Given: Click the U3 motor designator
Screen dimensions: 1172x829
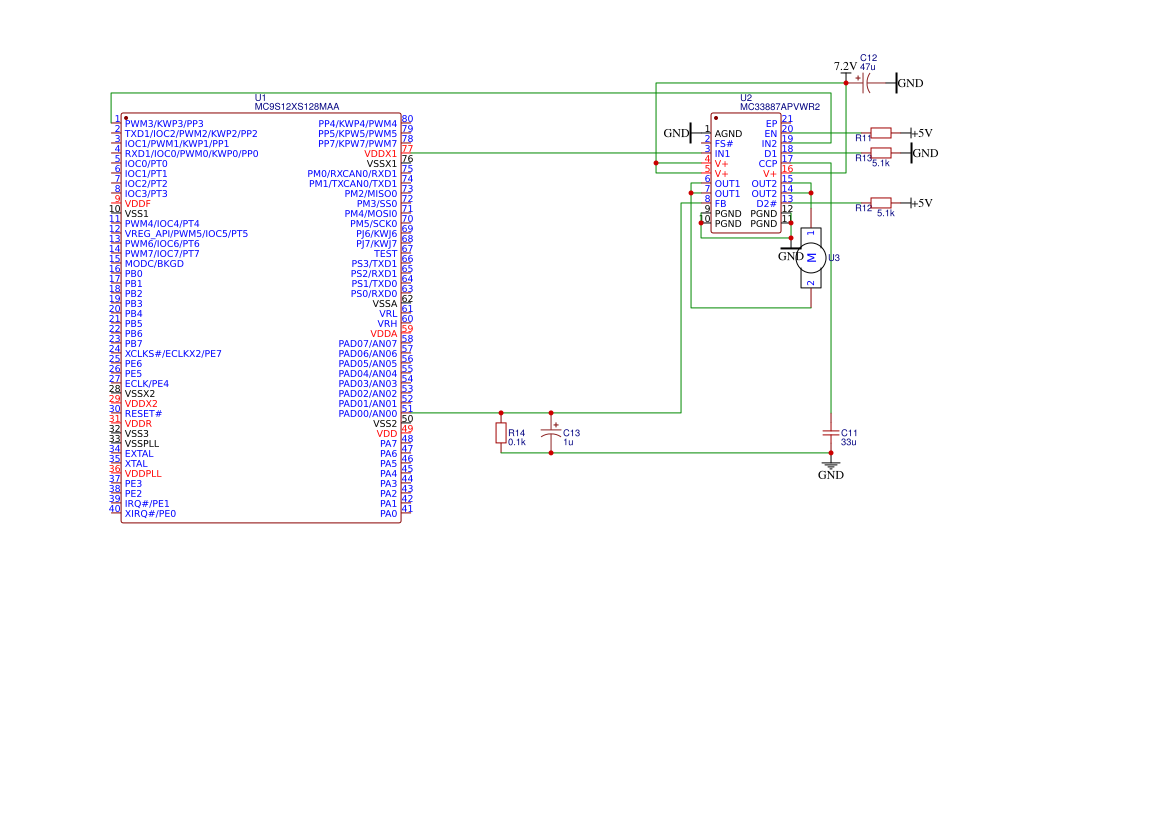Looking at the screenshot, I should point(834,258).
